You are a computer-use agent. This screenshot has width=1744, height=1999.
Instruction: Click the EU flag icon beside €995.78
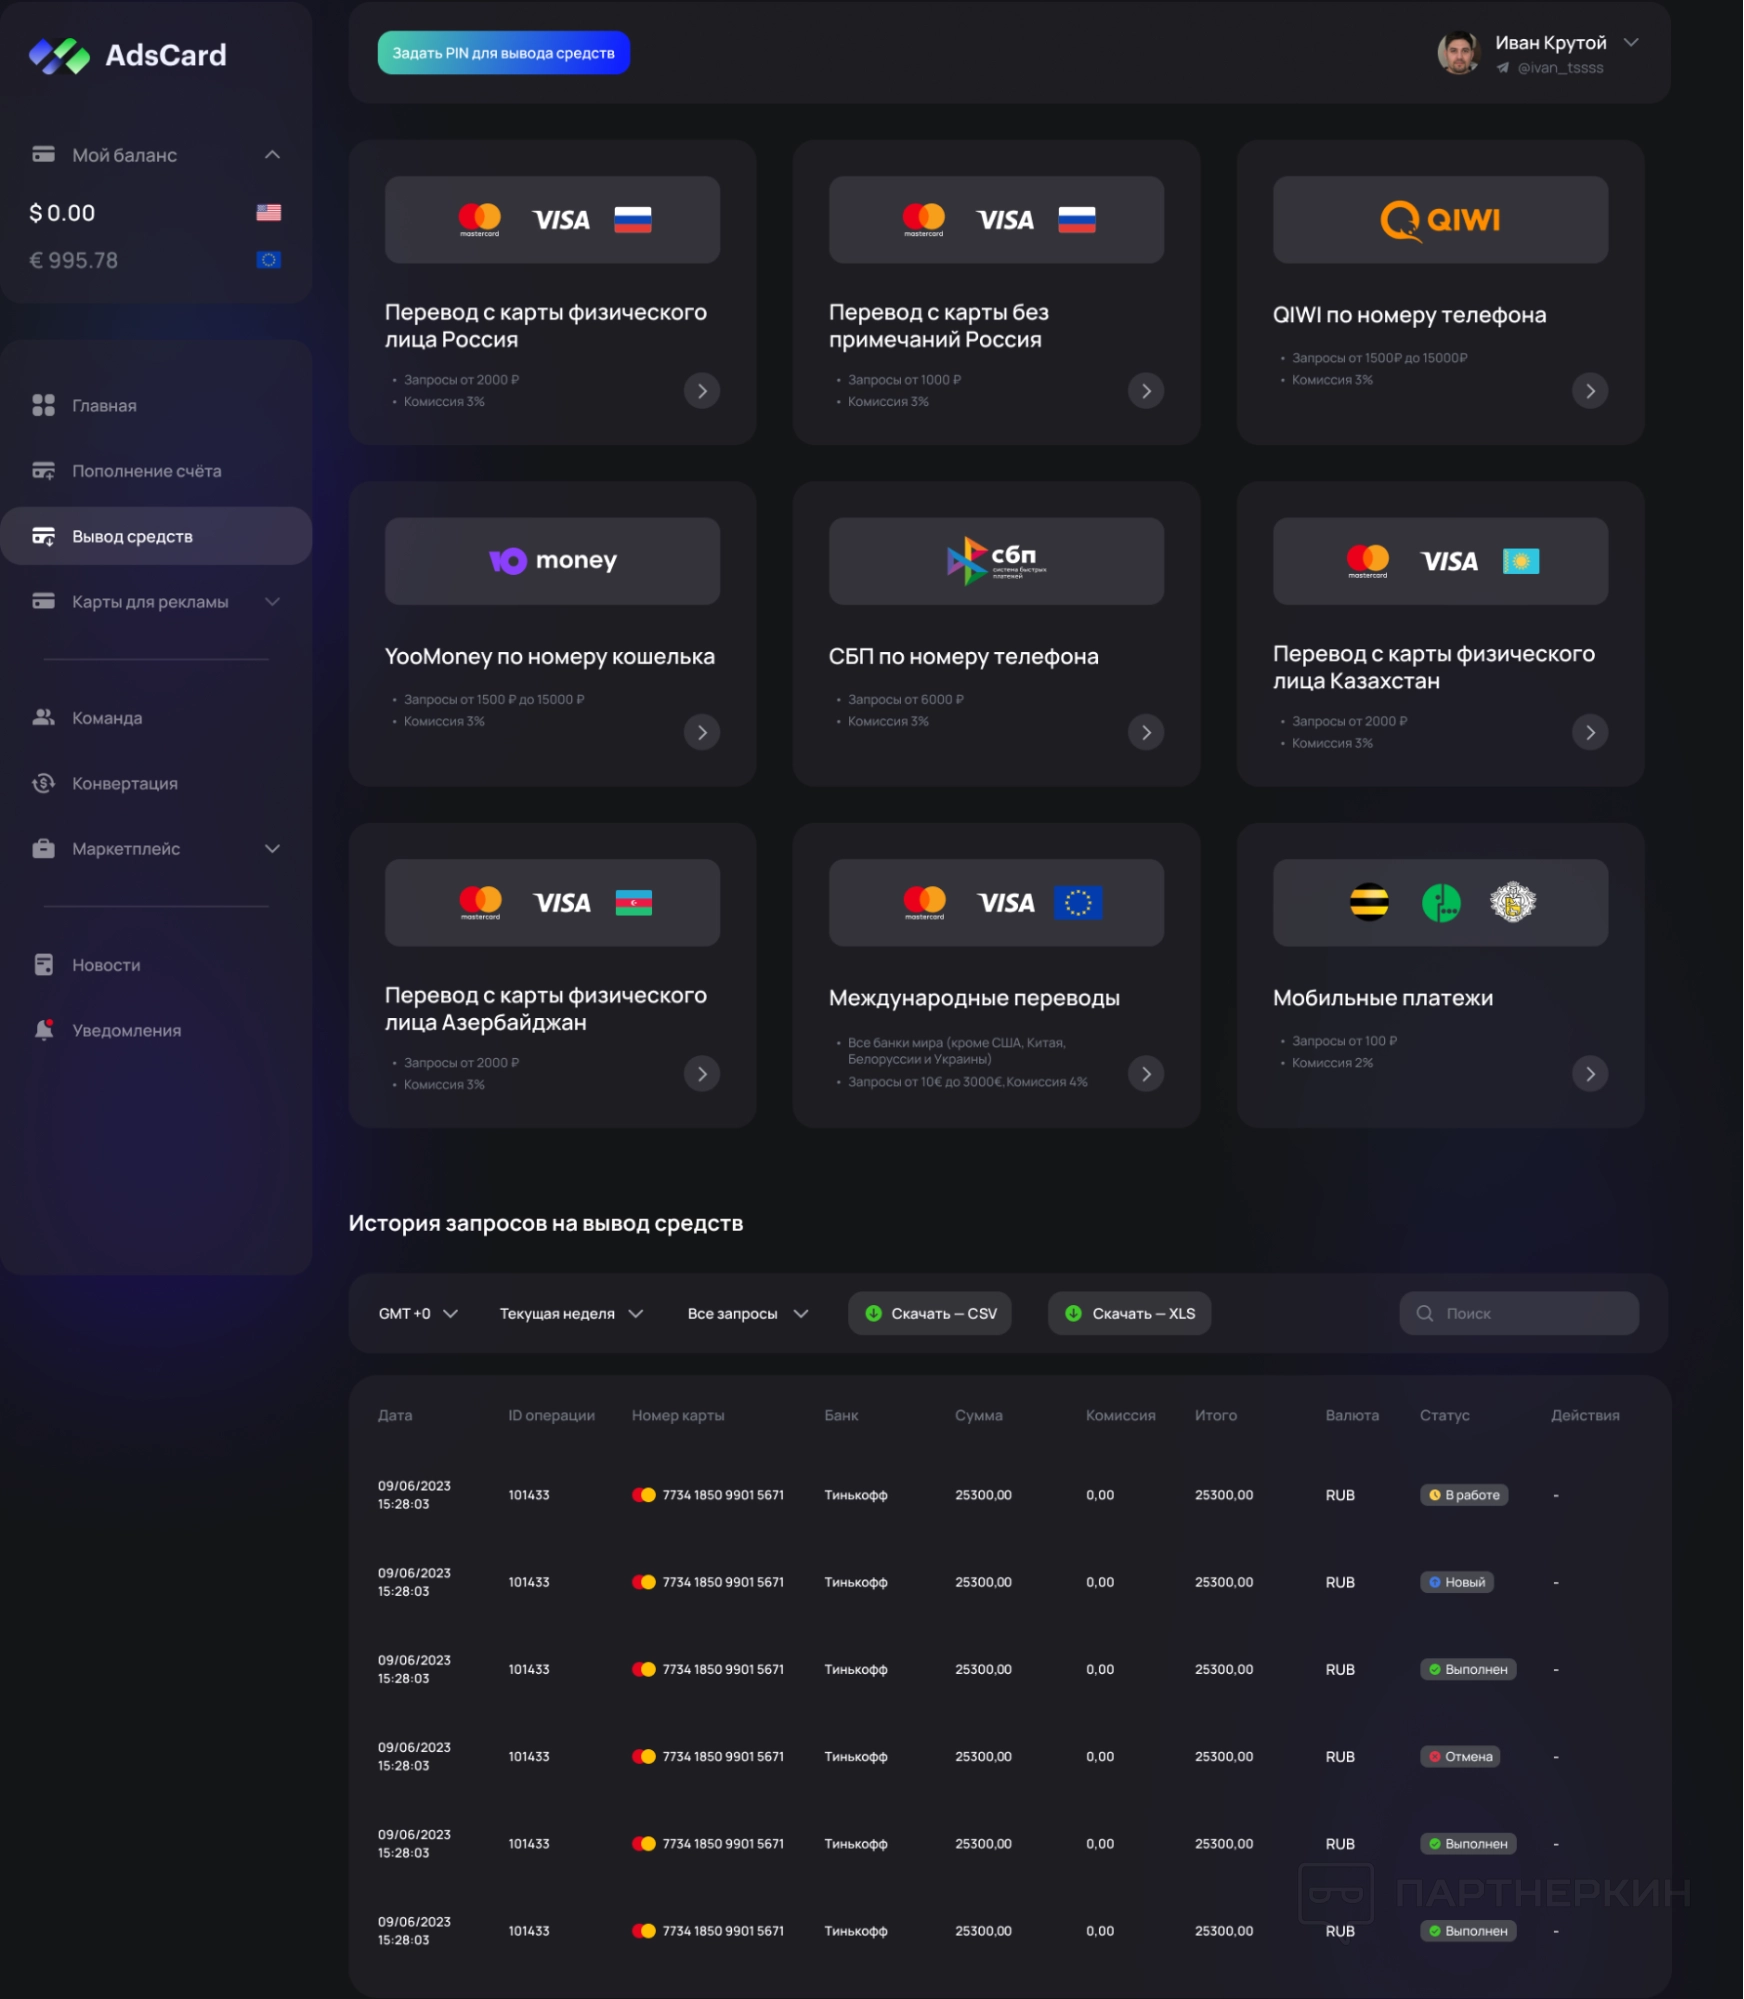tap(268, 260)
